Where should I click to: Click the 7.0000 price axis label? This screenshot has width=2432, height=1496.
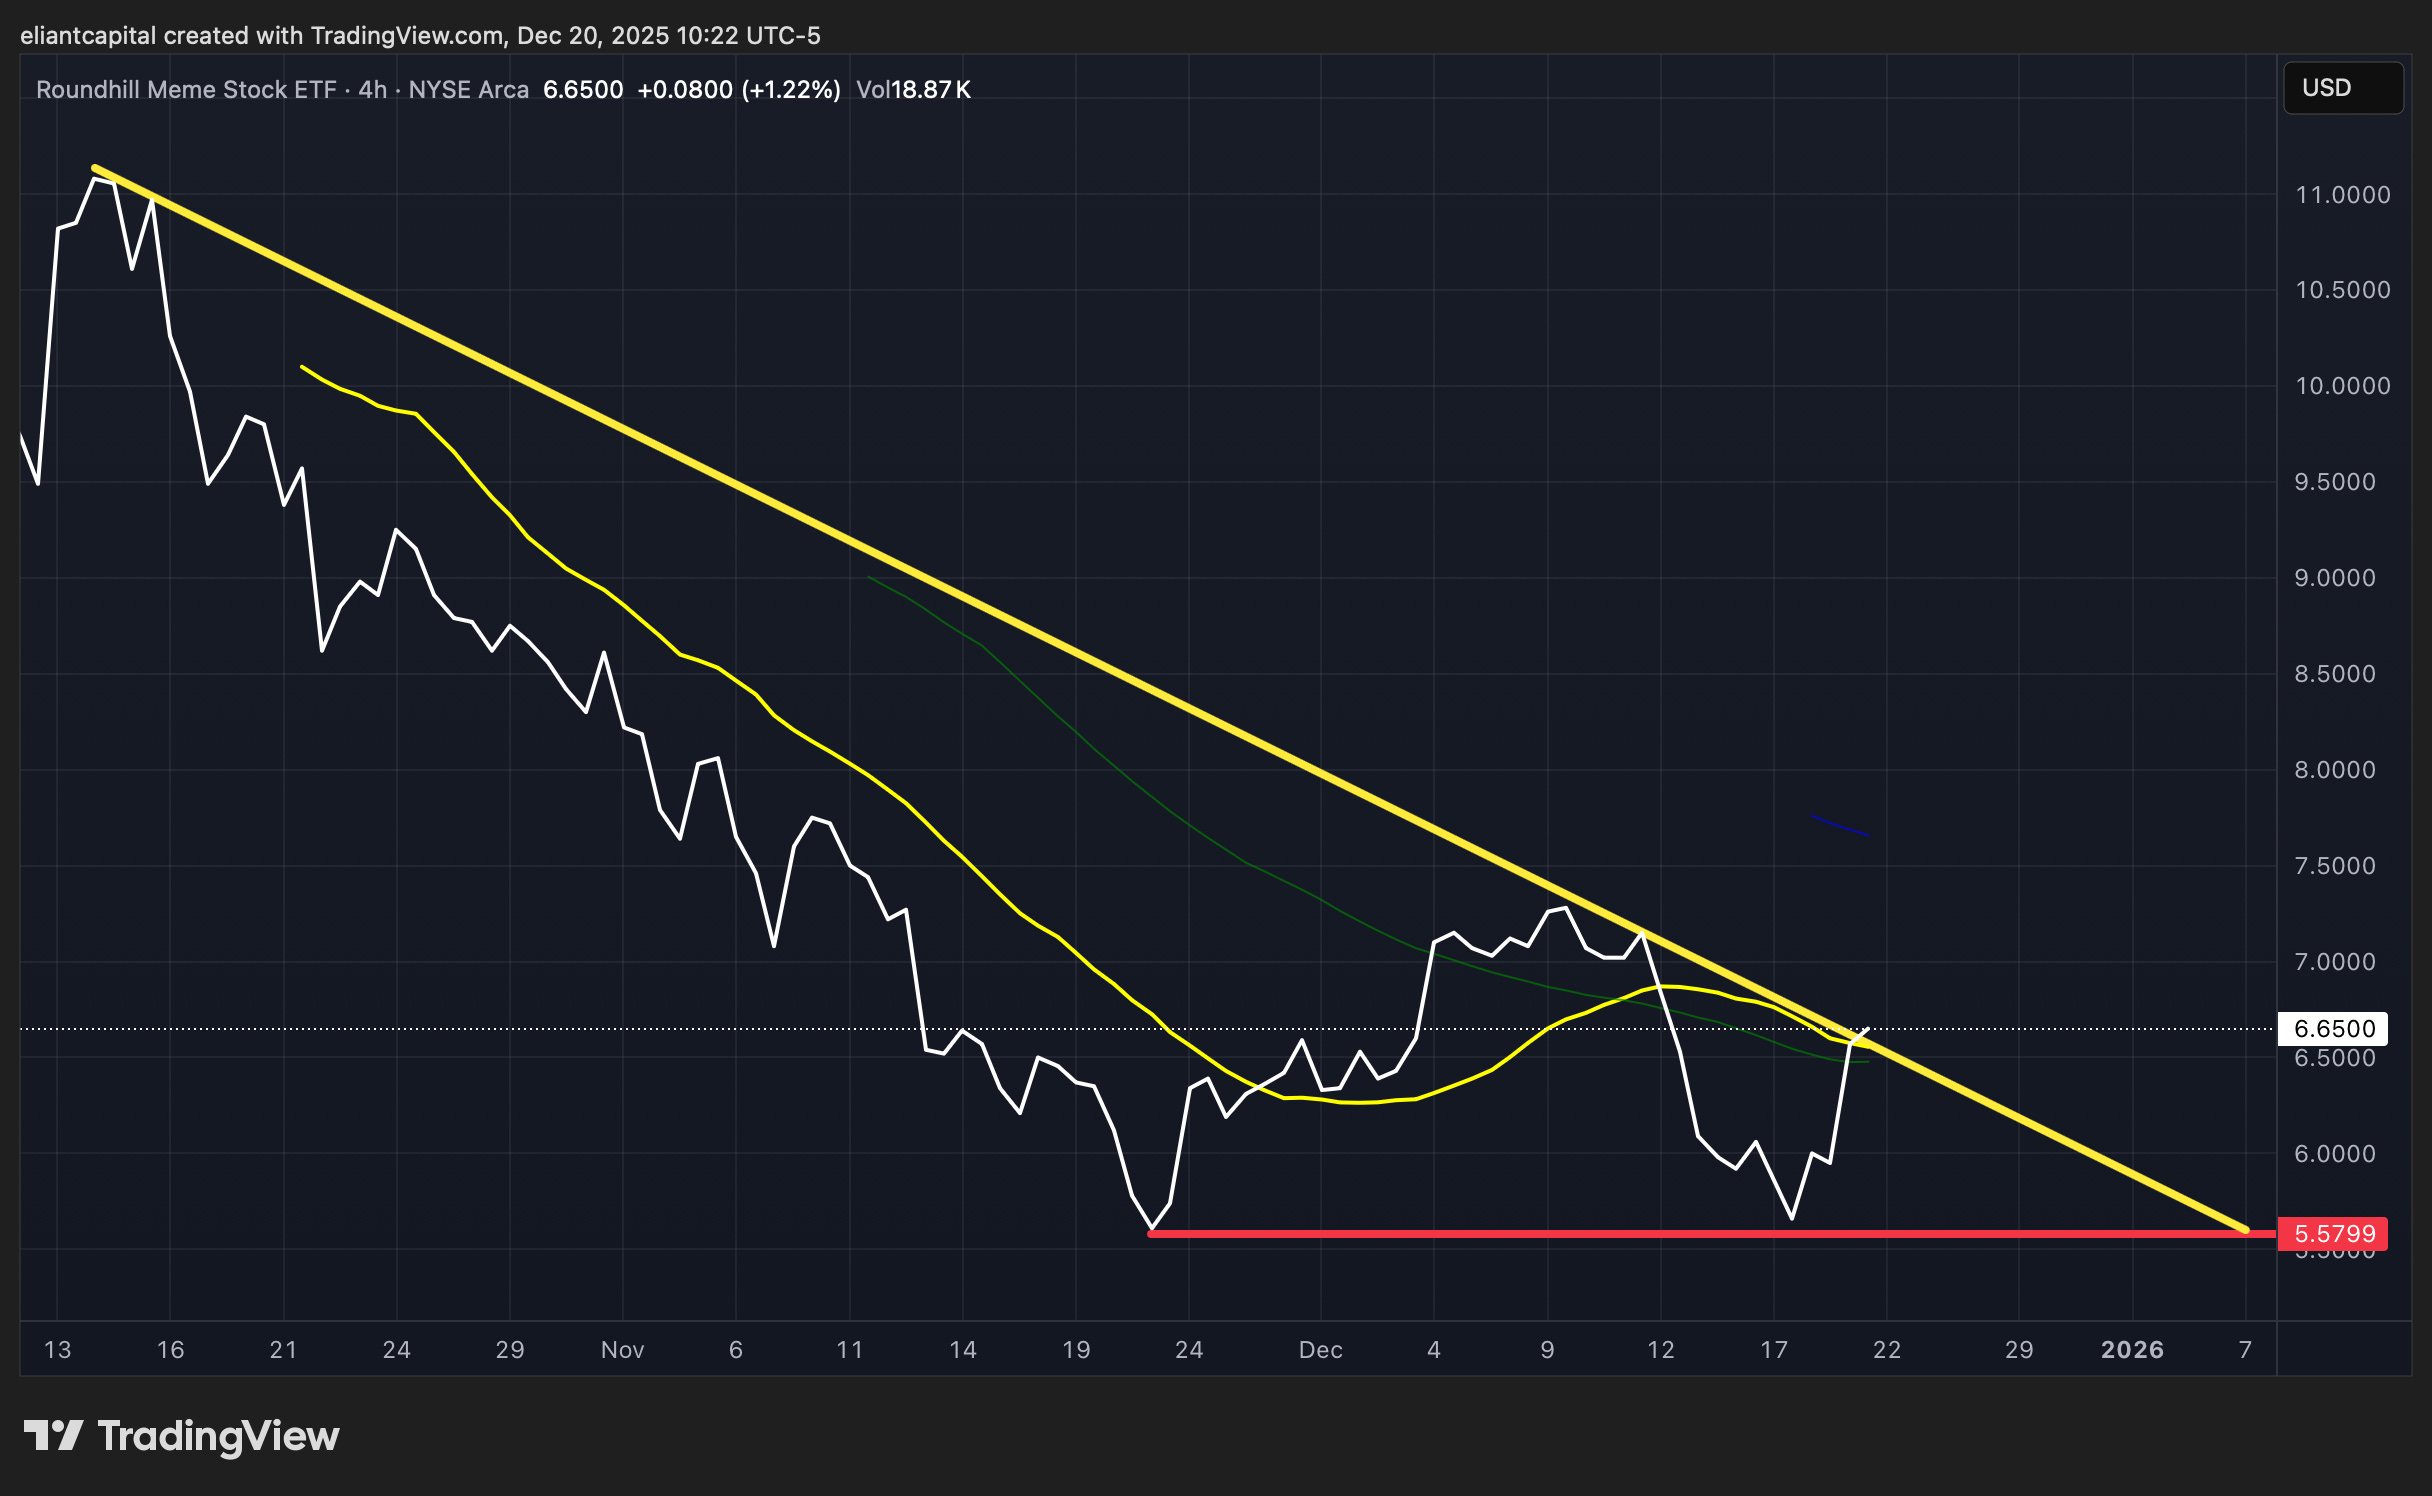[x=2334, y=962]
